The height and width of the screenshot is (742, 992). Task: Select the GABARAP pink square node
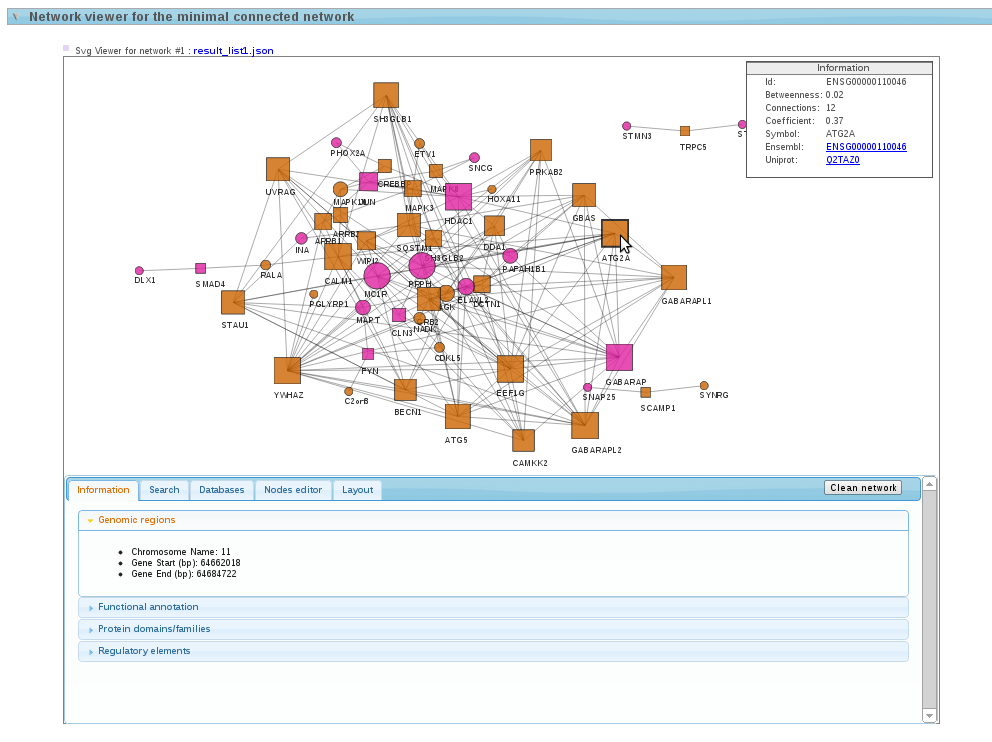[x=619, y=357]
